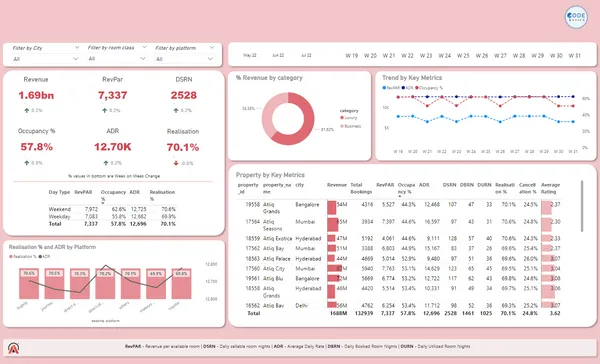600x364 pixels.
Task: Select week W 31 slicer
Action: click(x=574, y=55)
